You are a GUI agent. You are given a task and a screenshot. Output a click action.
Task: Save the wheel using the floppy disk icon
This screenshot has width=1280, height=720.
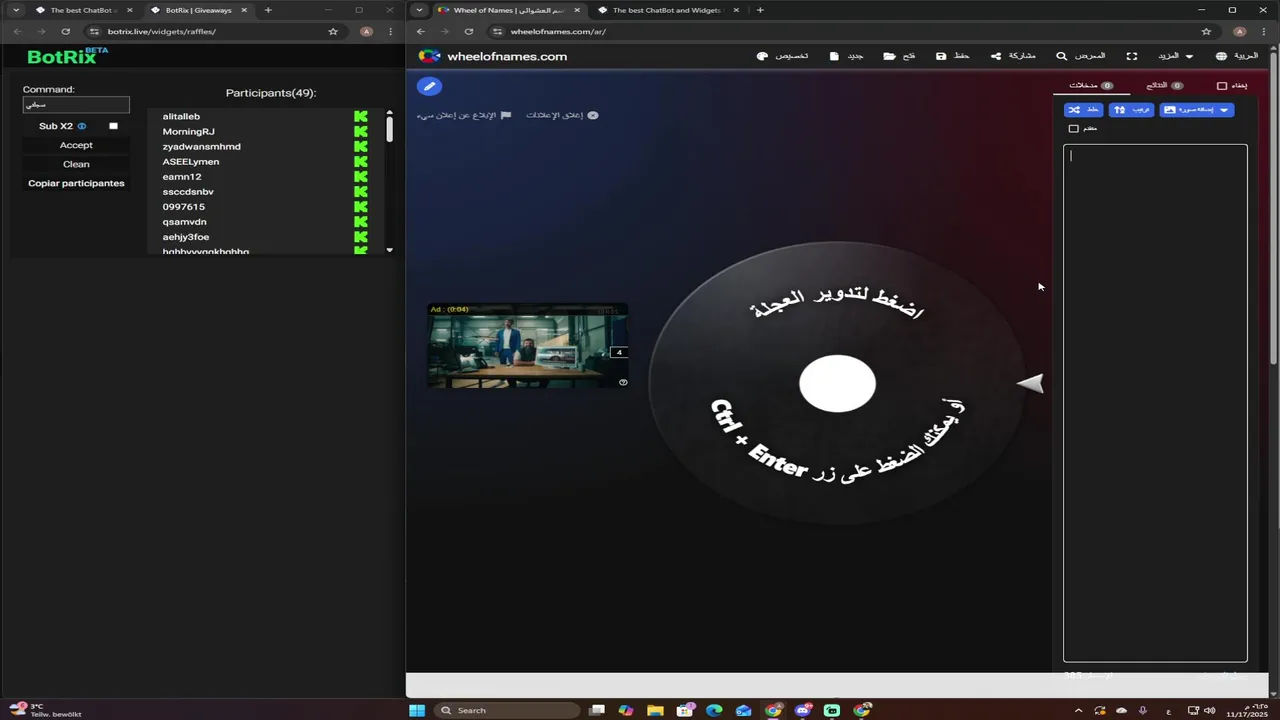click(x=953, y=56)
